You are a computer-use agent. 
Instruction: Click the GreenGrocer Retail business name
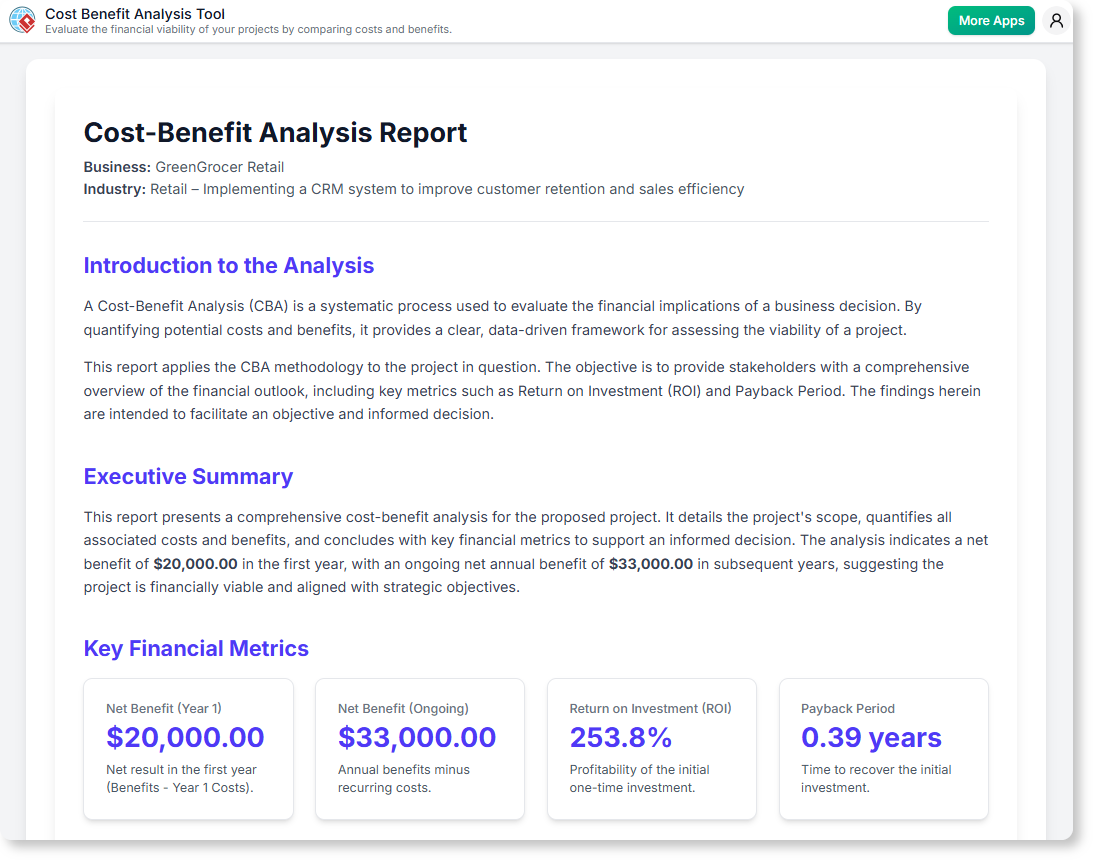tap(219, 167)
